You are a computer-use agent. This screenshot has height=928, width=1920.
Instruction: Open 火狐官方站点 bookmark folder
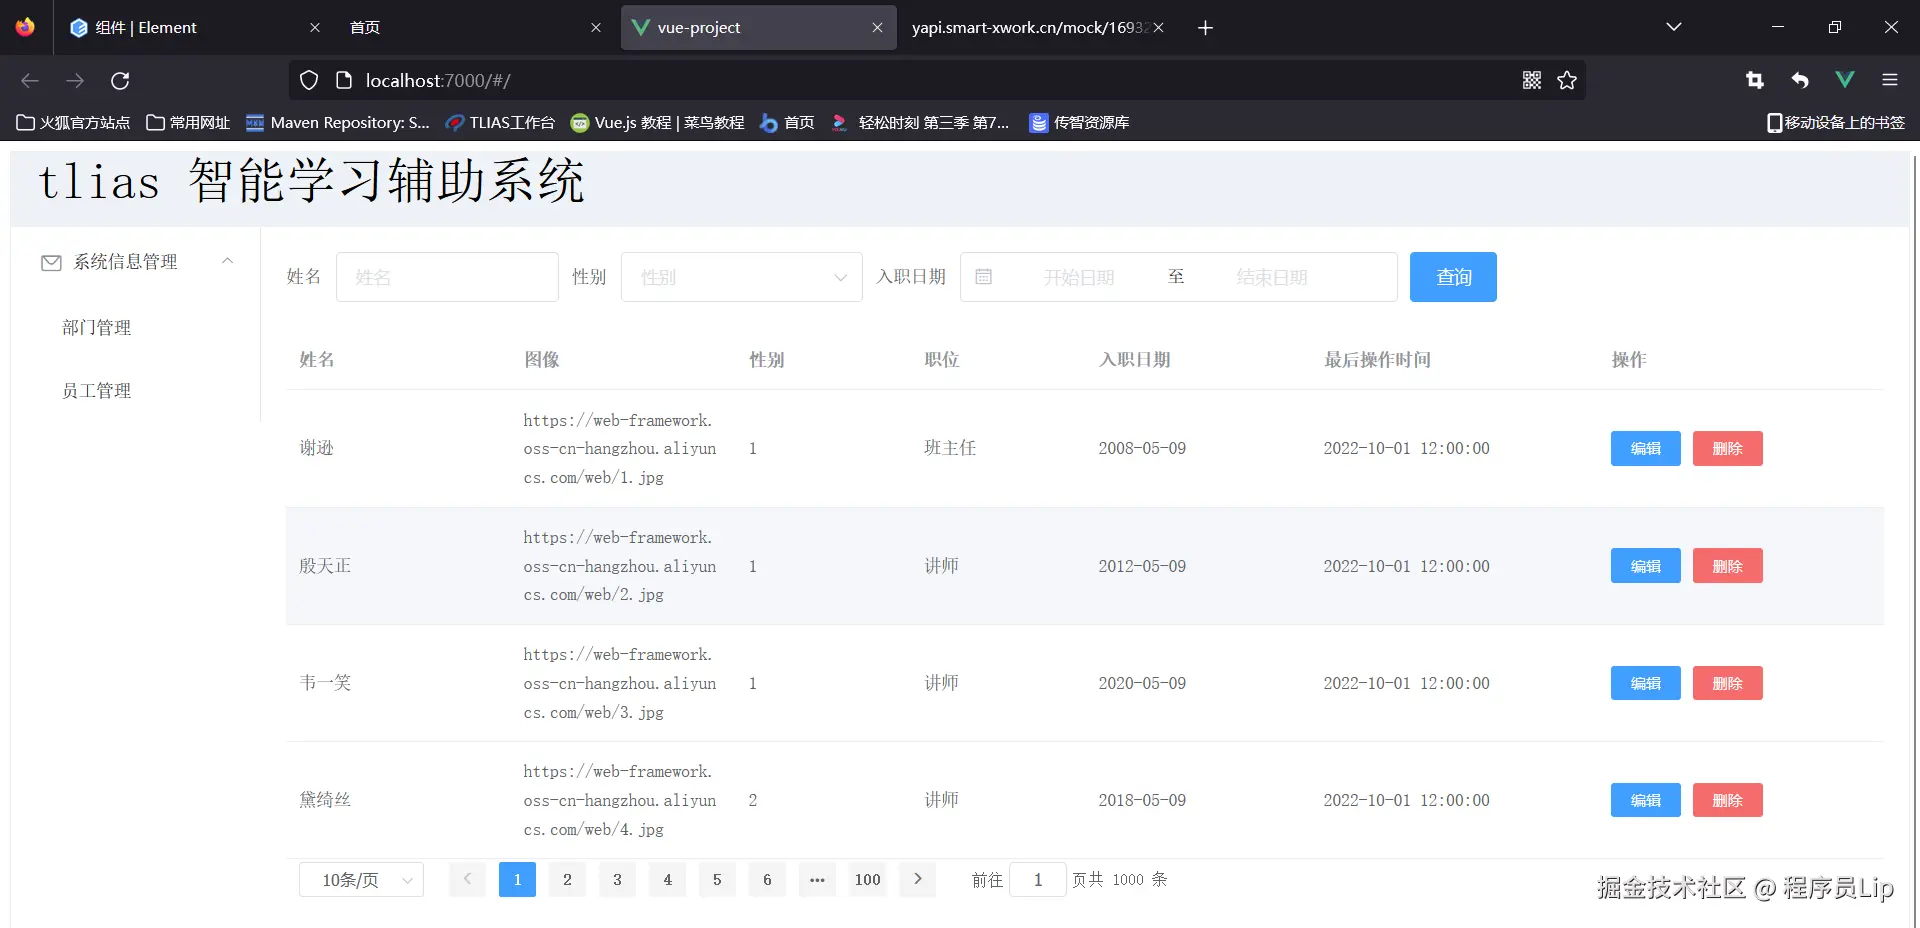(x=73, y=123)
